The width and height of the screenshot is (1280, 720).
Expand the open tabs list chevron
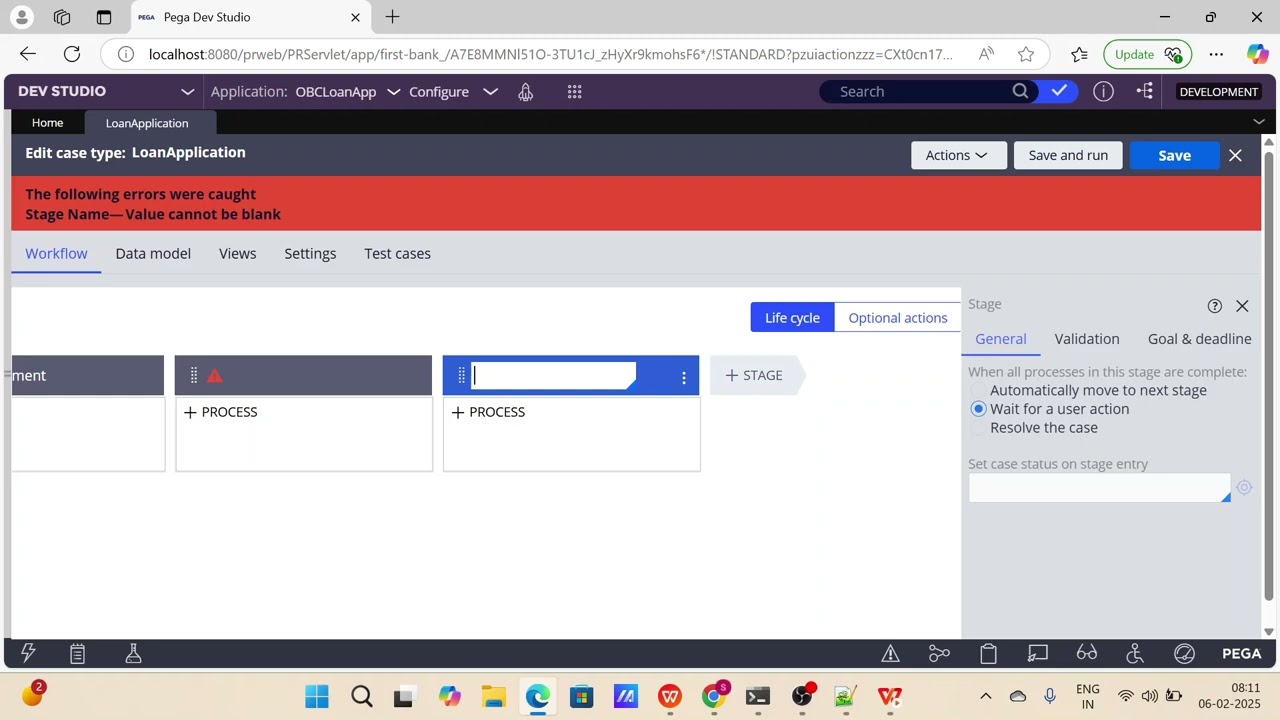coord(1259,121)
